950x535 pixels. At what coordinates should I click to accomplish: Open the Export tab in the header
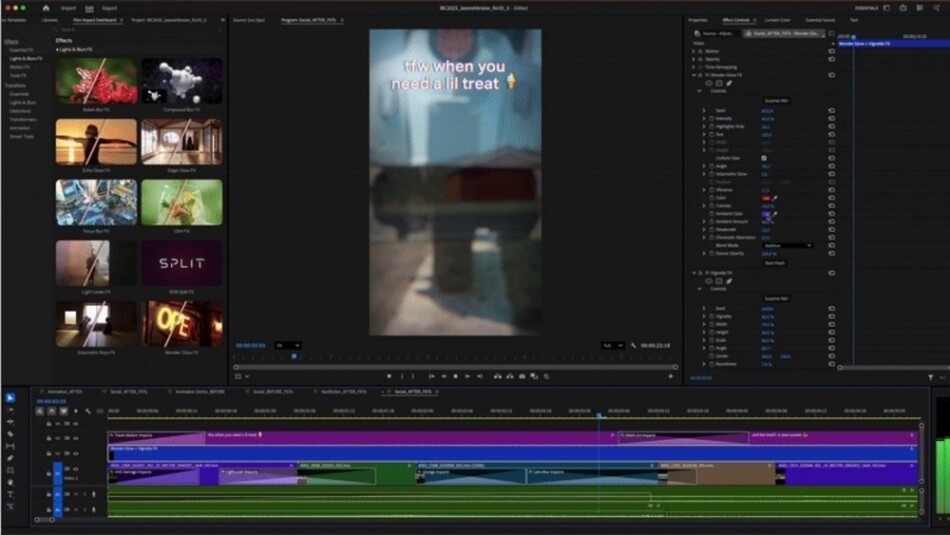110,8
